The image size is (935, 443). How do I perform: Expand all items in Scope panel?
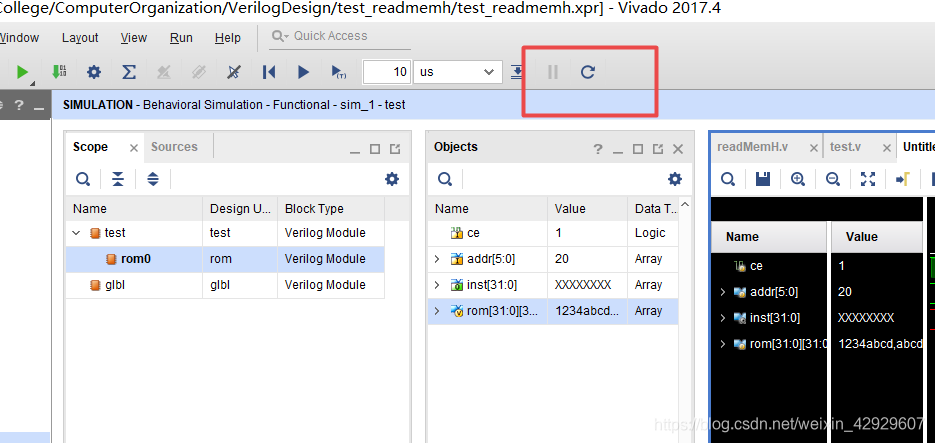[x=153, y=179]
